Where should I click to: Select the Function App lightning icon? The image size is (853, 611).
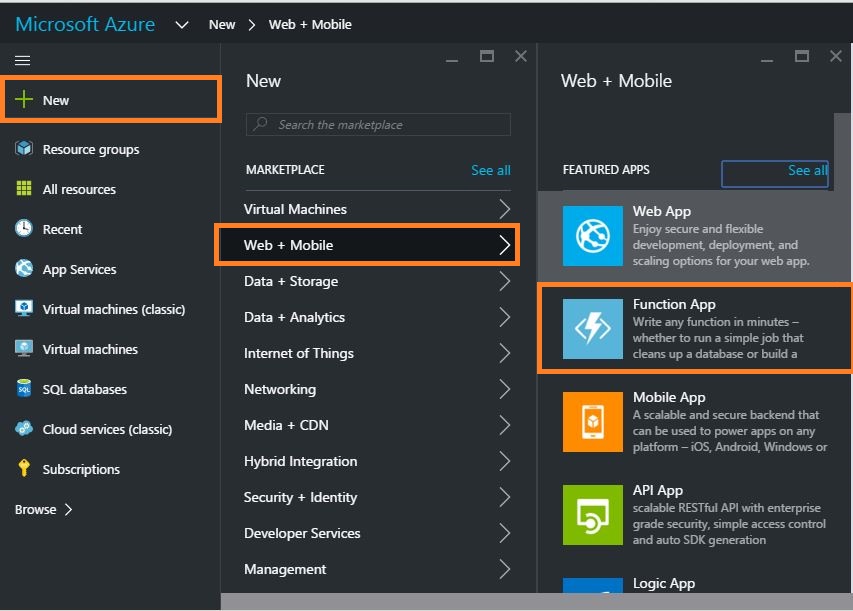pyautogui.click(x=592, y=328)
